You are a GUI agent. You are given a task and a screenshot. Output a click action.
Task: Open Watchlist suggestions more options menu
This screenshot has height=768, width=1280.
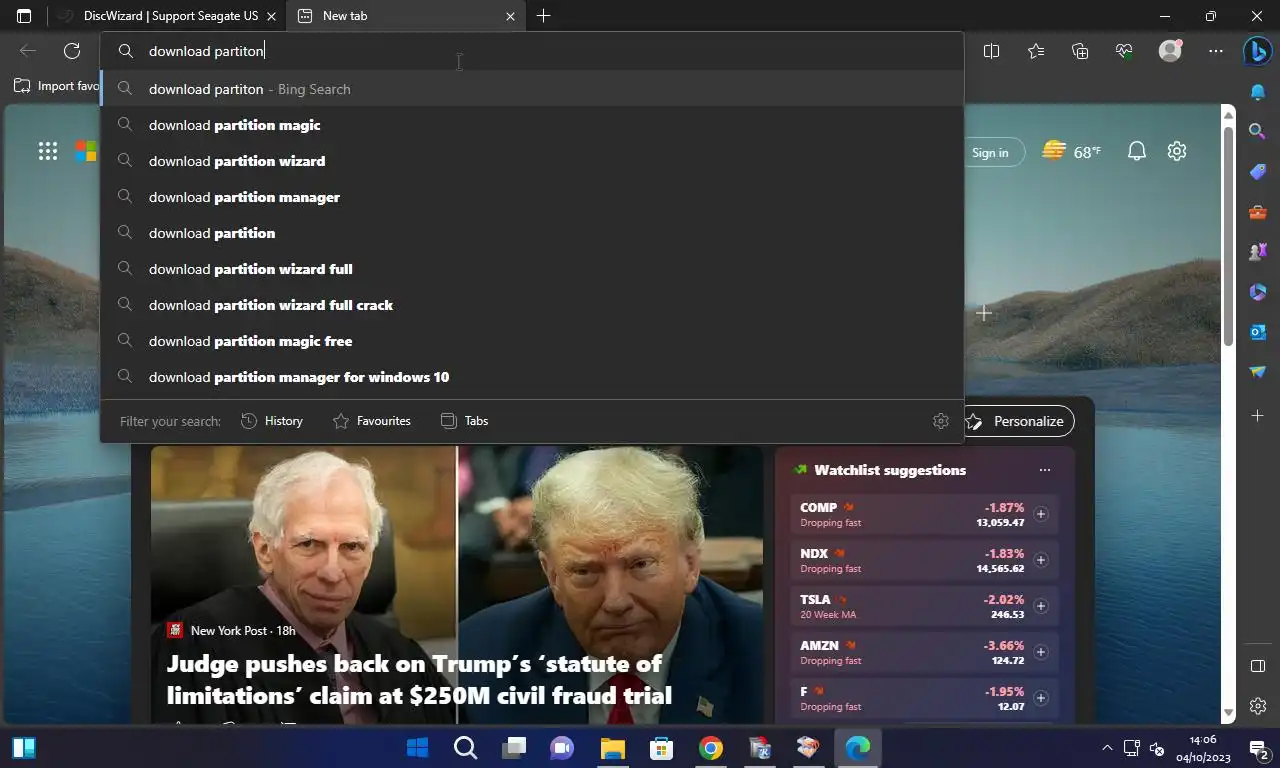click(x=1045, y=470)
